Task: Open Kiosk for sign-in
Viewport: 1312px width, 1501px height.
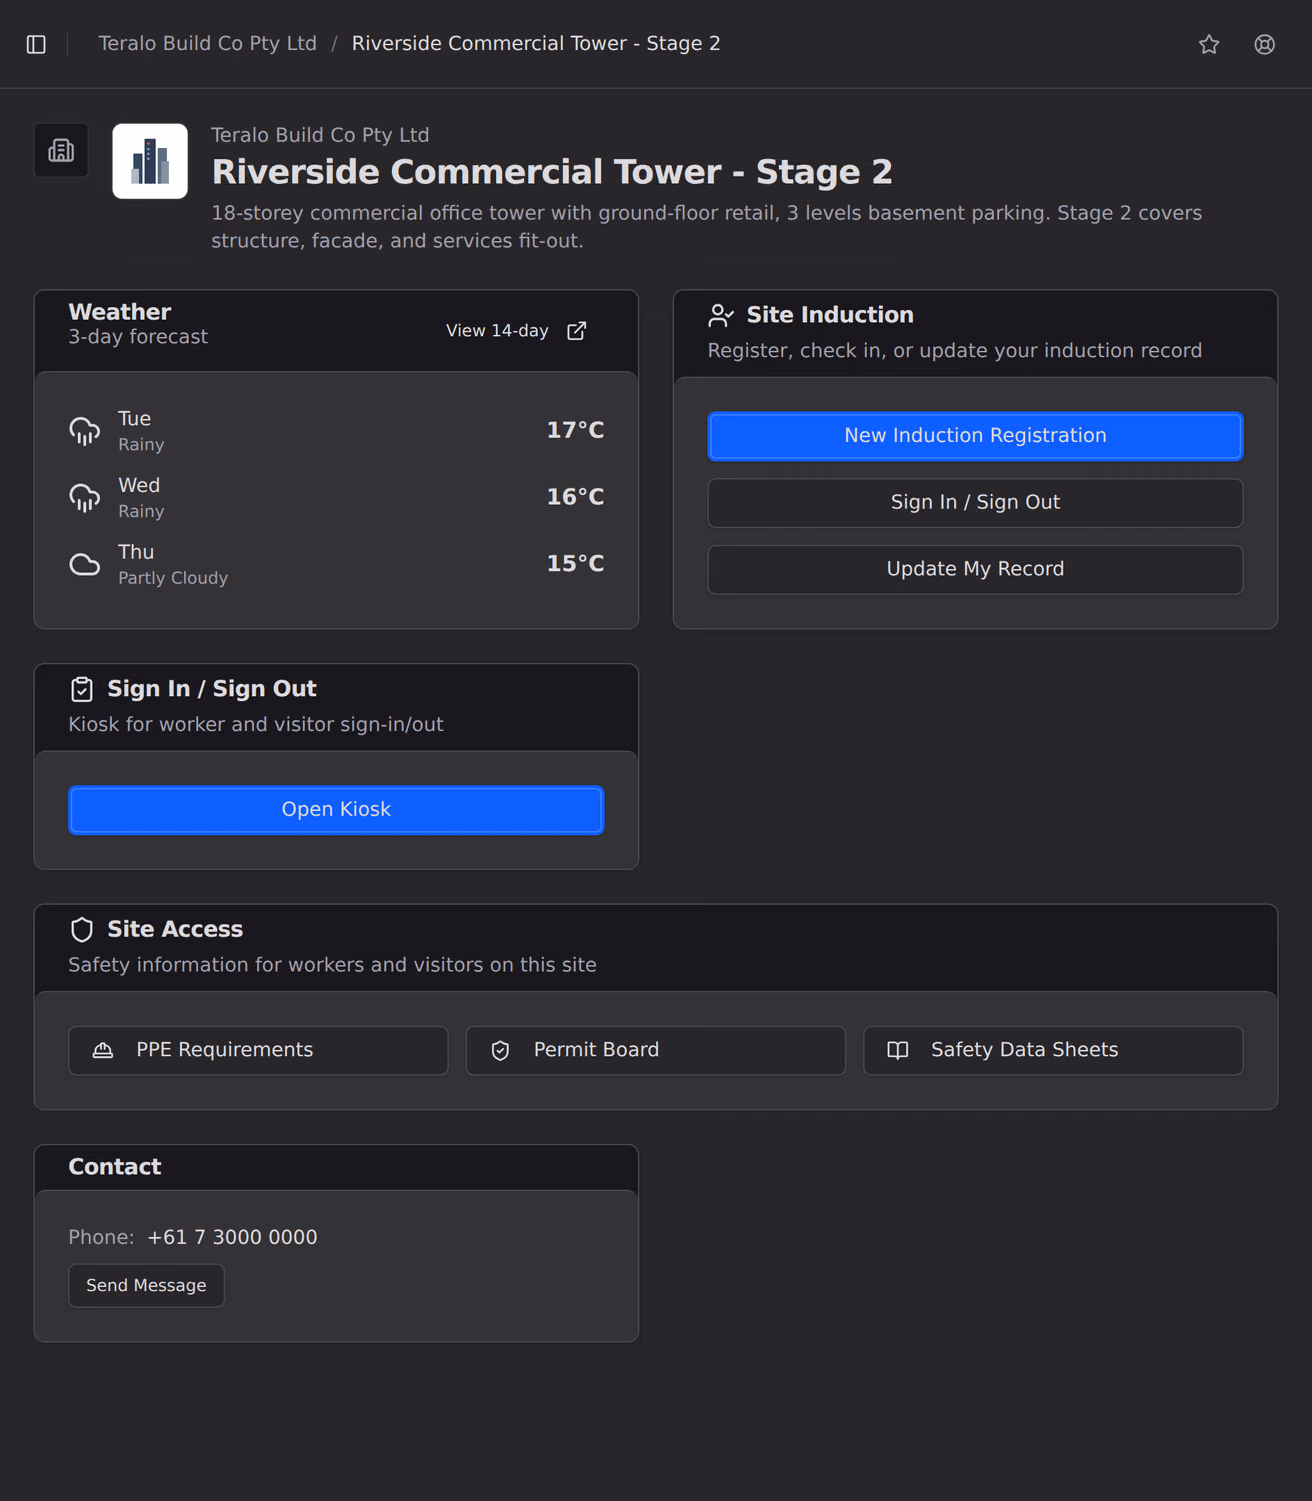Action: [336, 810]
